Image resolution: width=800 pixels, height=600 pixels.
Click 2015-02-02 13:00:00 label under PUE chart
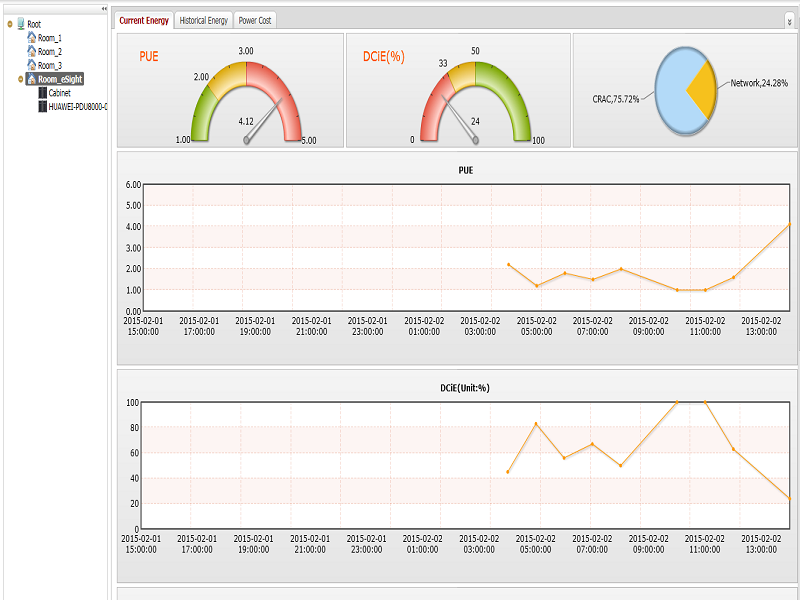761,326
